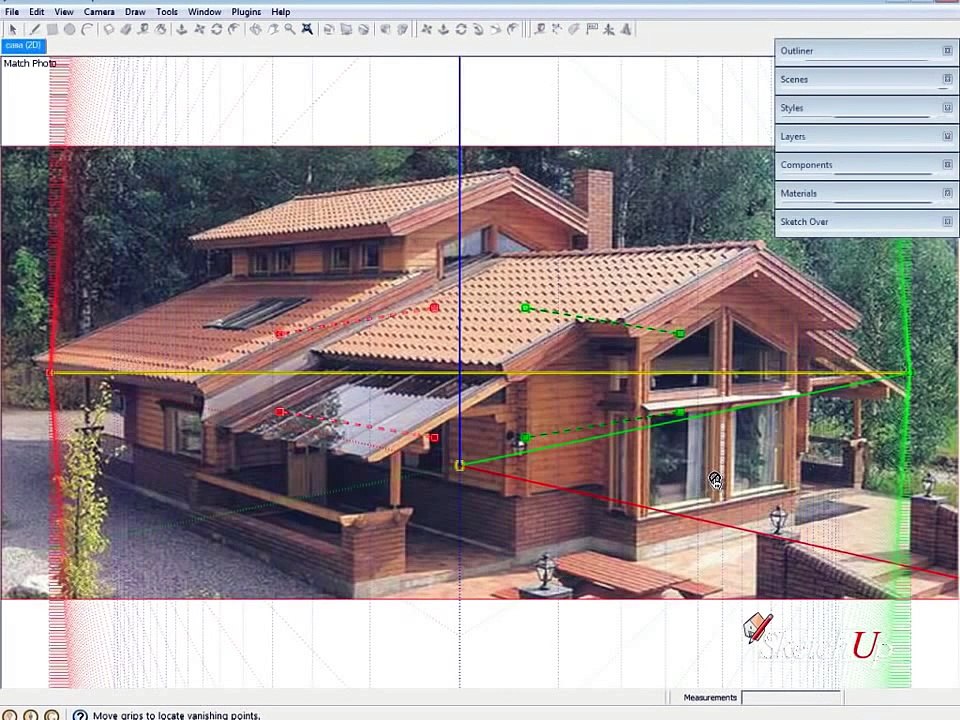Click the 'Match Photo' label

(29, 63)
